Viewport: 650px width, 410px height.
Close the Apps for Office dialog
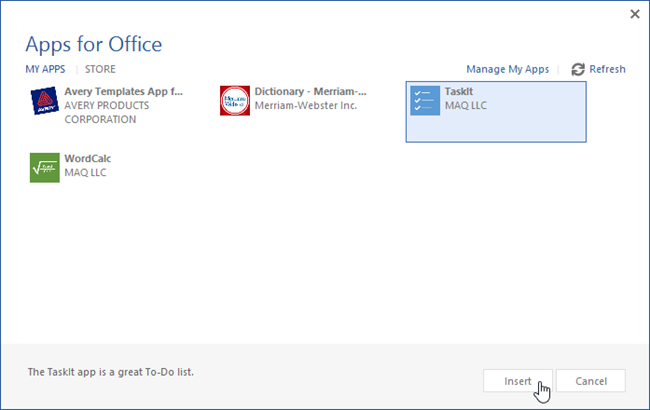(635, 14)
